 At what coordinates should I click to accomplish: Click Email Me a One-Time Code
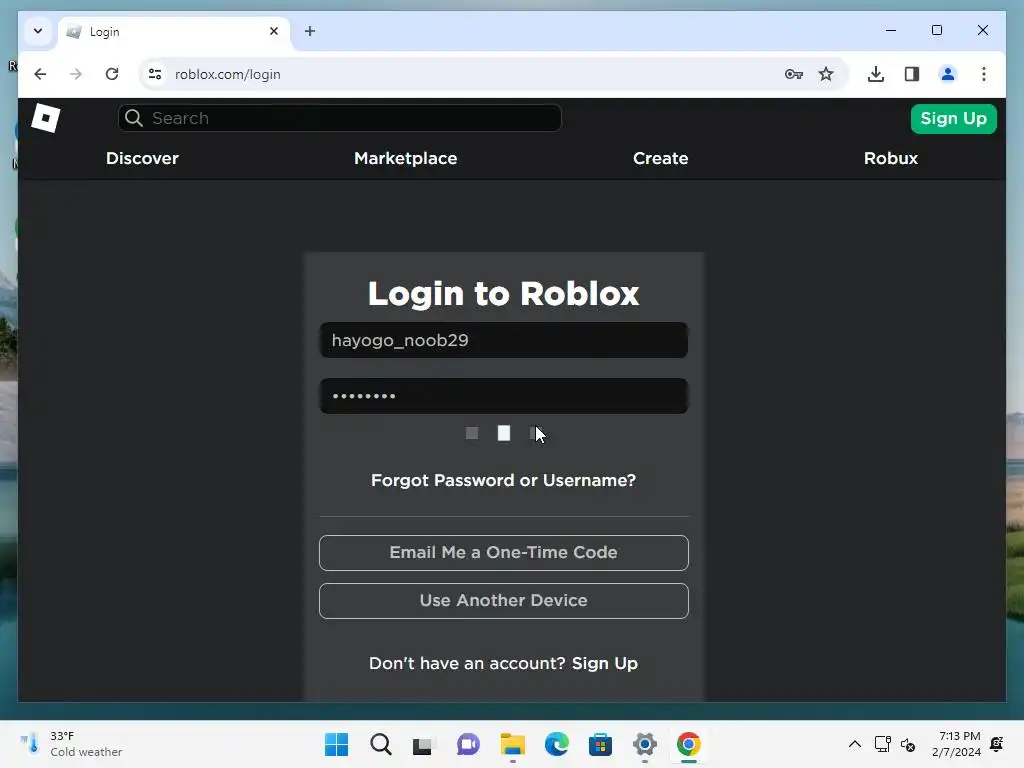pyautogui.click(x=504, y=552)
